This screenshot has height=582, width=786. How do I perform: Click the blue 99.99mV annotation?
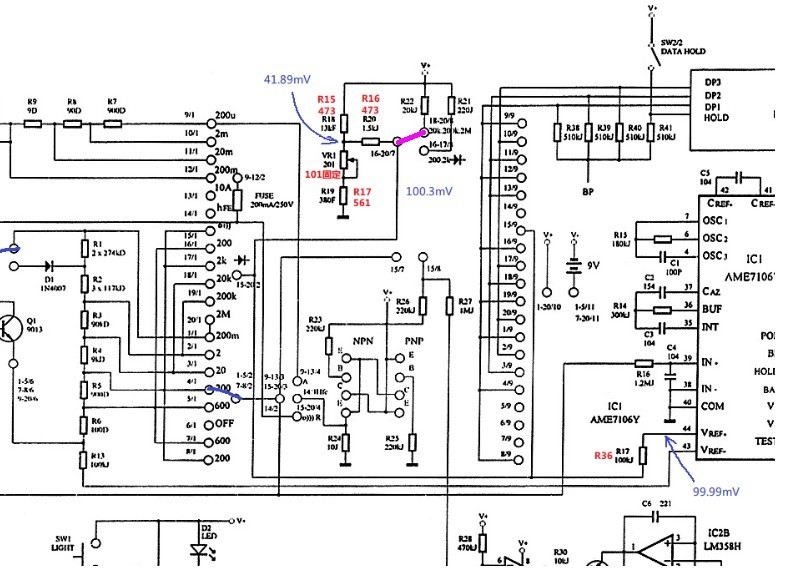coord(716,492)
